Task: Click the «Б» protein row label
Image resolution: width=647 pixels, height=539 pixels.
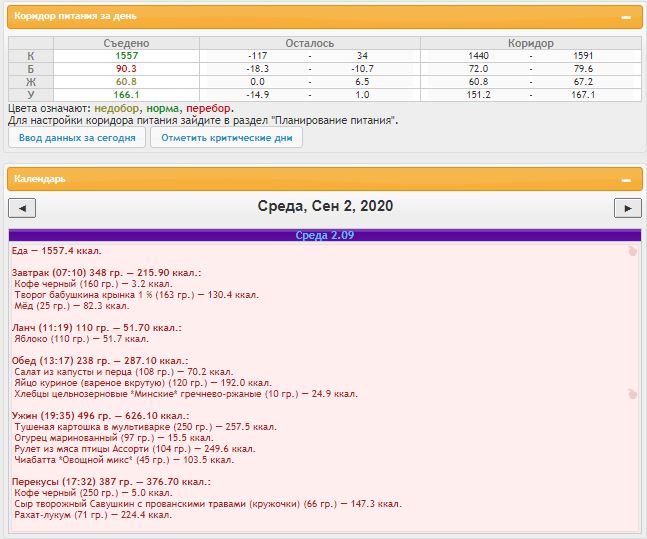Action: 31,69
